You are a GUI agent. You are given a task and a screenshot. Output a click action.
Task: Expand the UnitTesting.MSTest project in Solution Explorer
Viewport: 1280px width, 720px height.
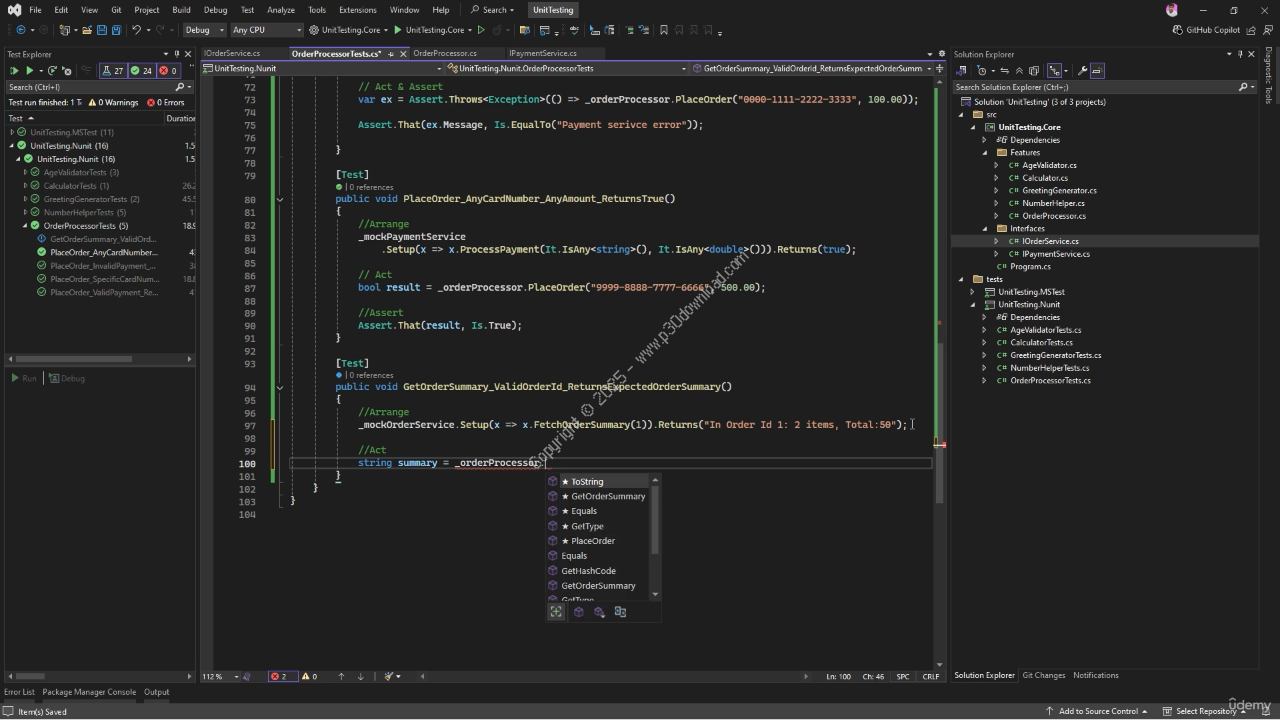[972, 292]
